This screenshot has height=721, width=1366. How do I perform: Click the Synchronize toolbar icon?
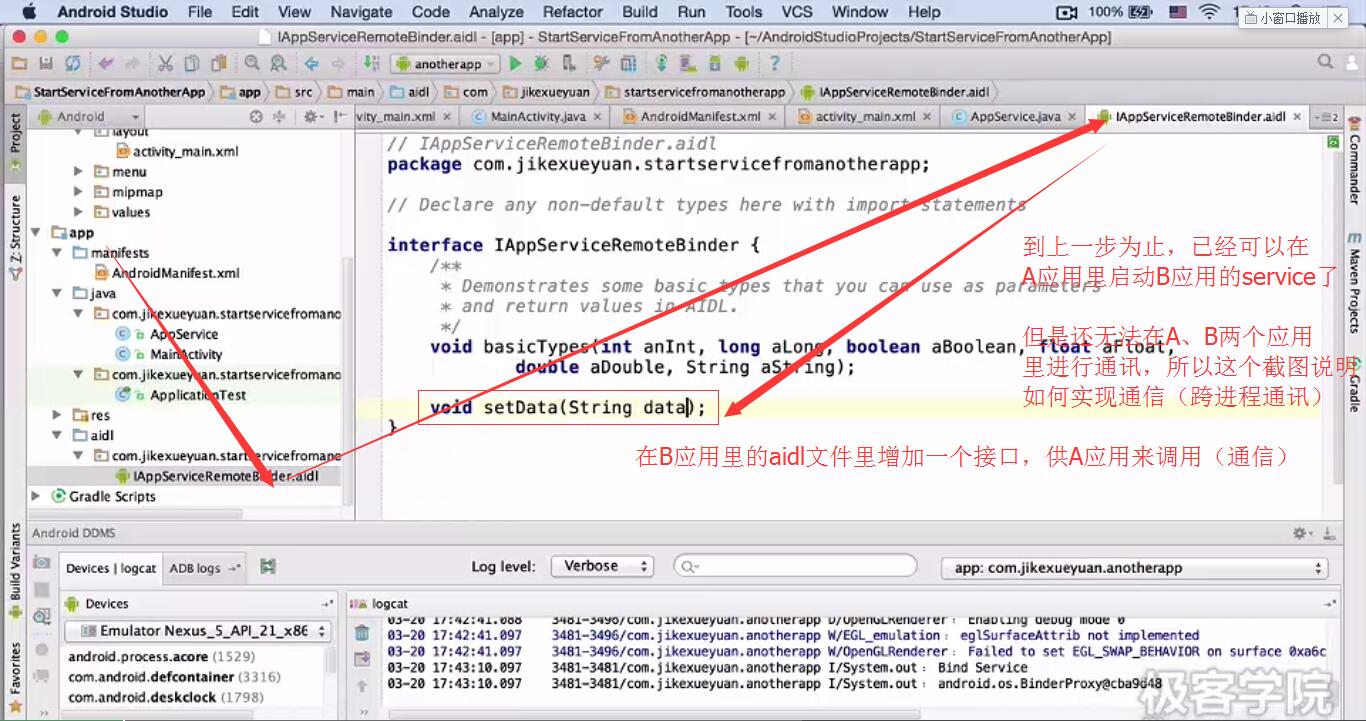click(x=72, y=63)
